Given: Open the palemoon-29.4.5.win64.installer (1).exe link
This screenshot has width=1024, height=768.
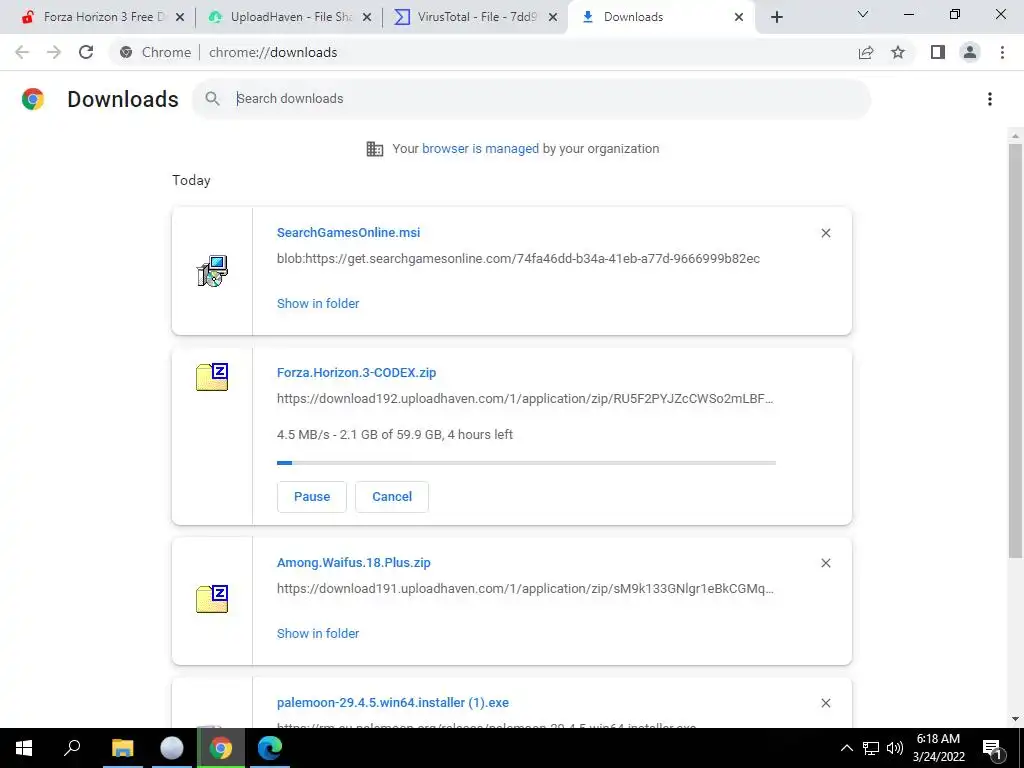Looking at the screenshot, I should (x=392, y=703).
